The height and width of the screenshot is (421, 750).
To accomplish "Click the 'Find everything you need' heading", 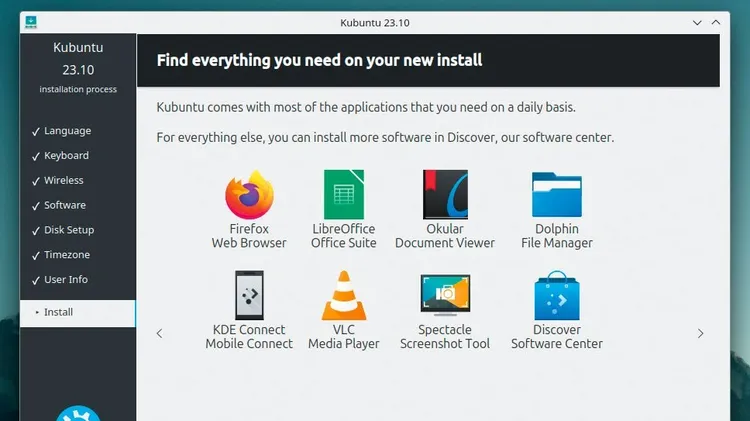I will 320,60.
